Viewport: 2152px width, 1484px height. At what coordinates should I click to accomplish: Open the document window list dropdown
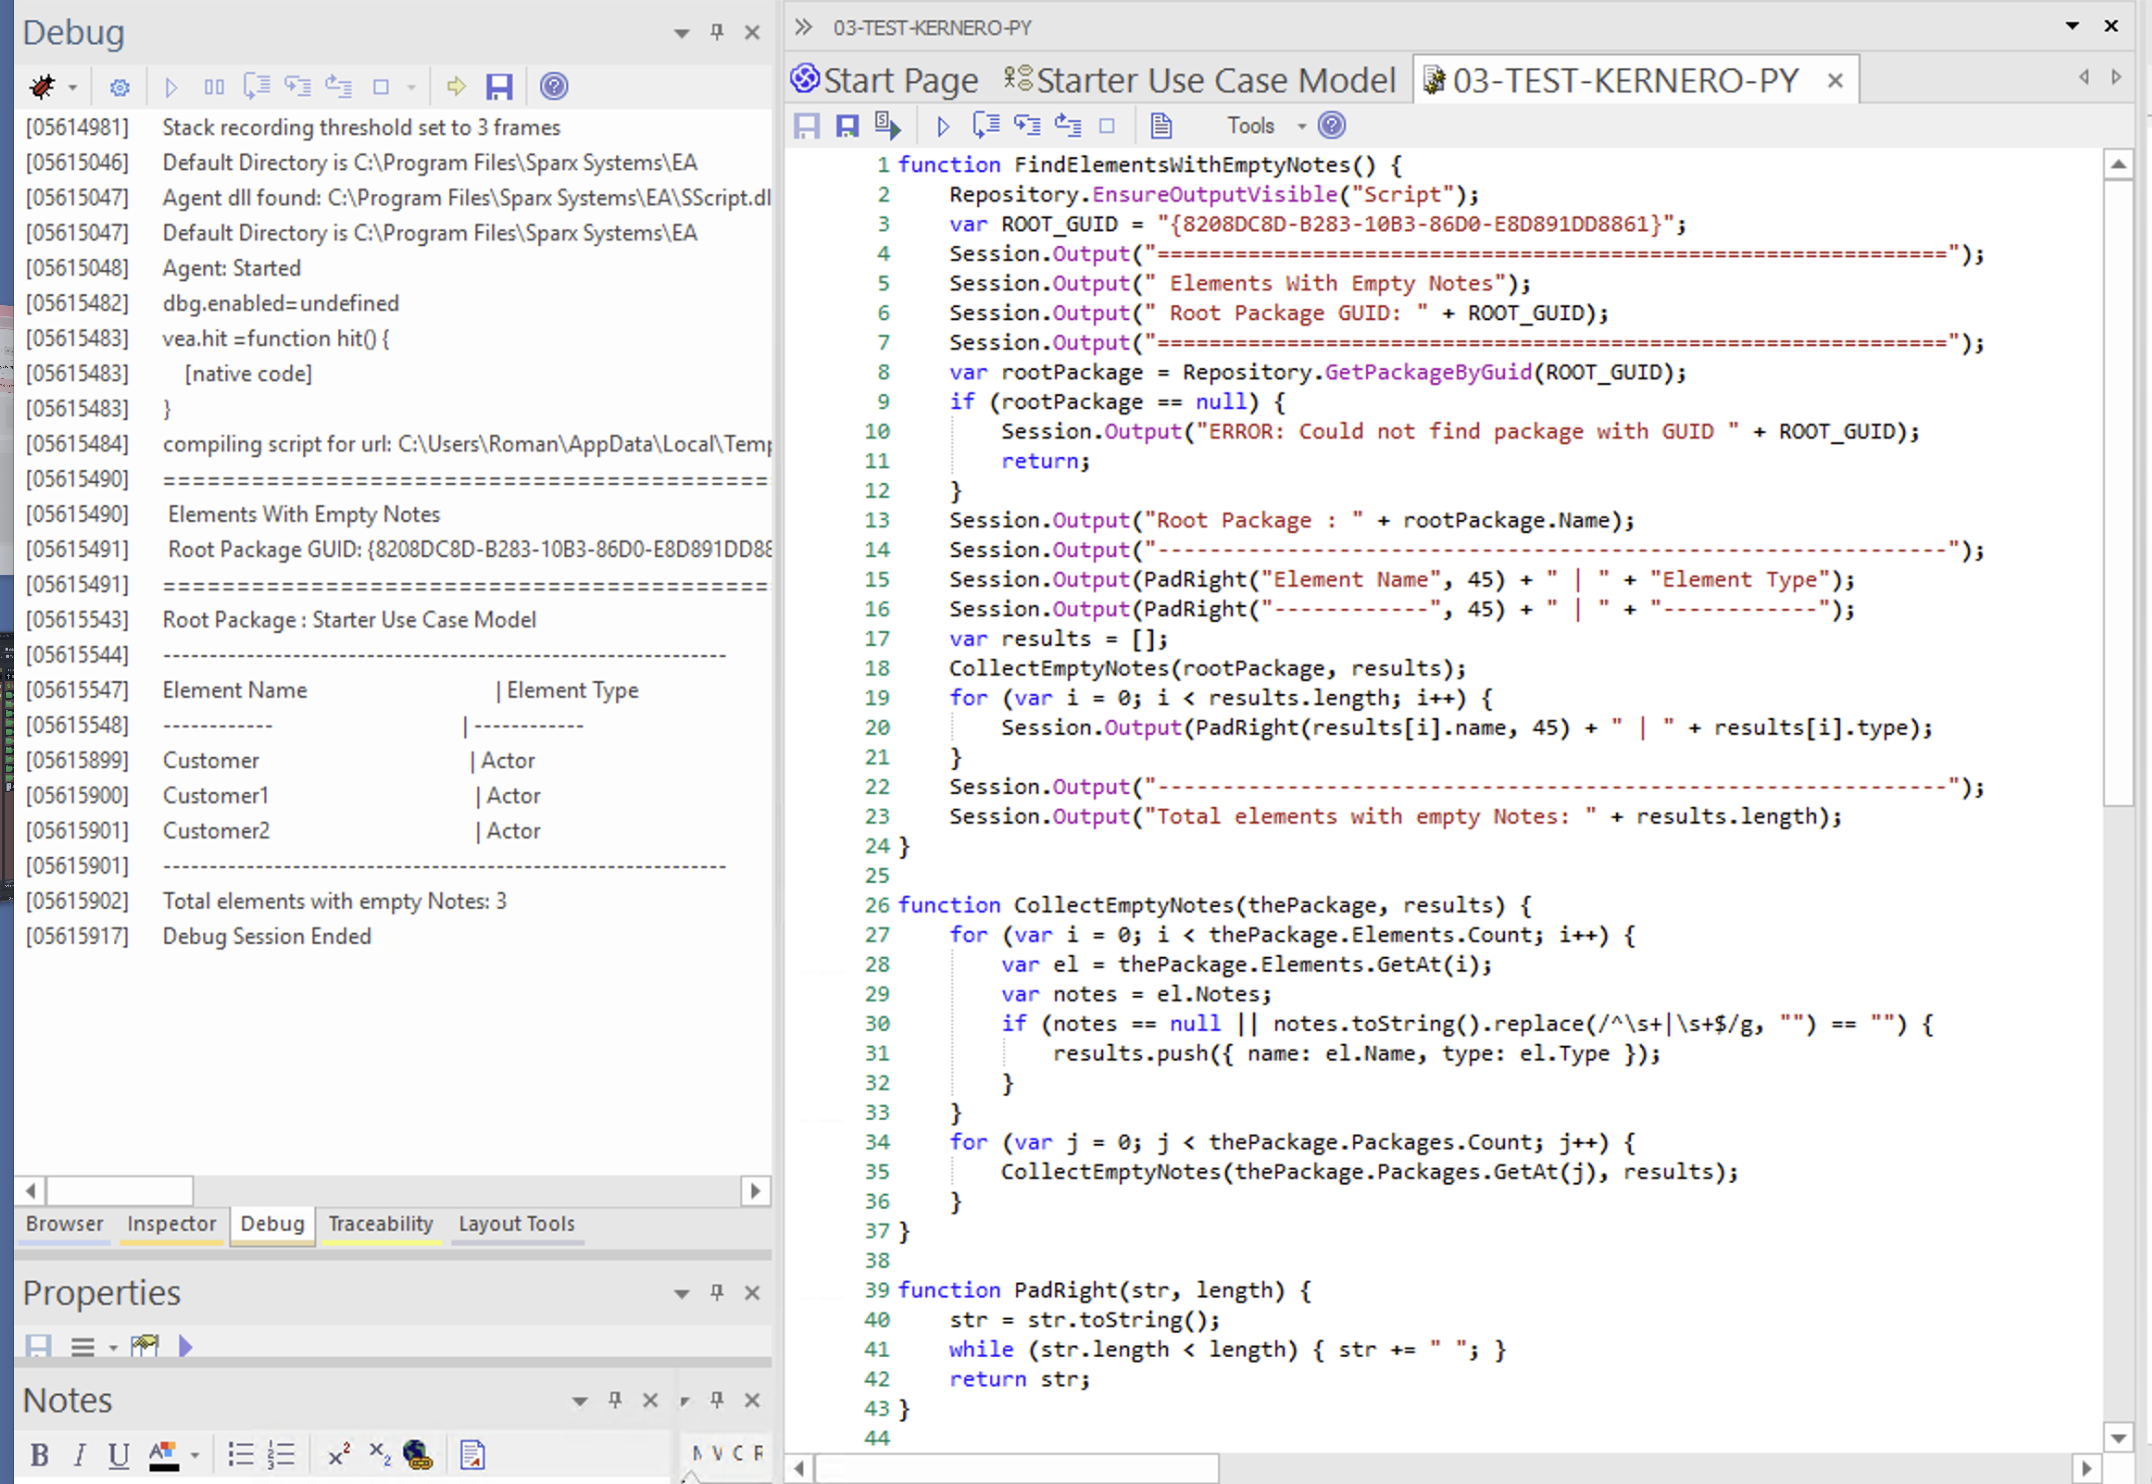[x=2072, y=26]
